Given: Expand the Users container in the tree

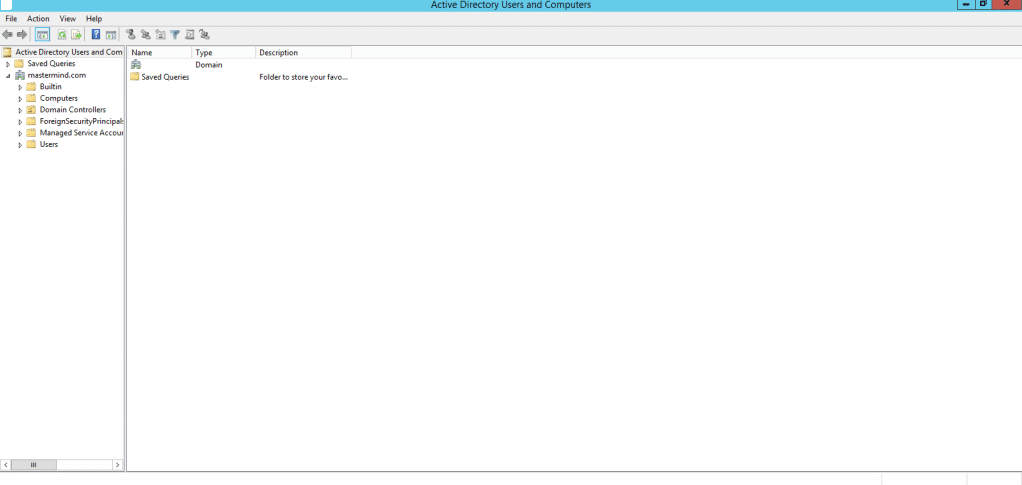Looking at the screenshot, I should (x=20, y=145).
